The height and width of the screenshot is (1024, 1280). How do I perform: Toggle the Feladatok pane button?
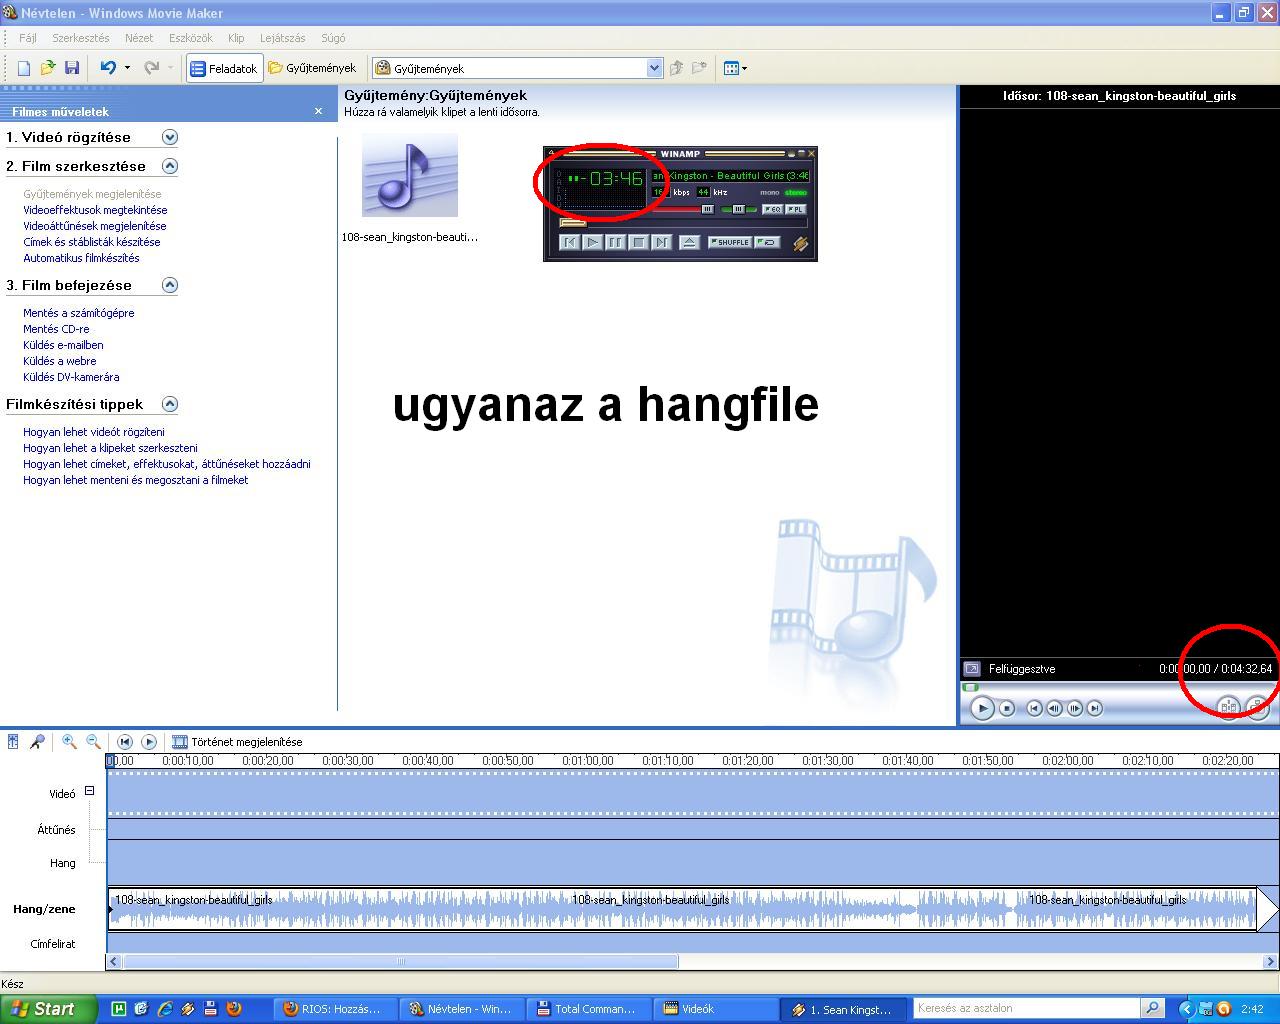(x=224, y=68)
